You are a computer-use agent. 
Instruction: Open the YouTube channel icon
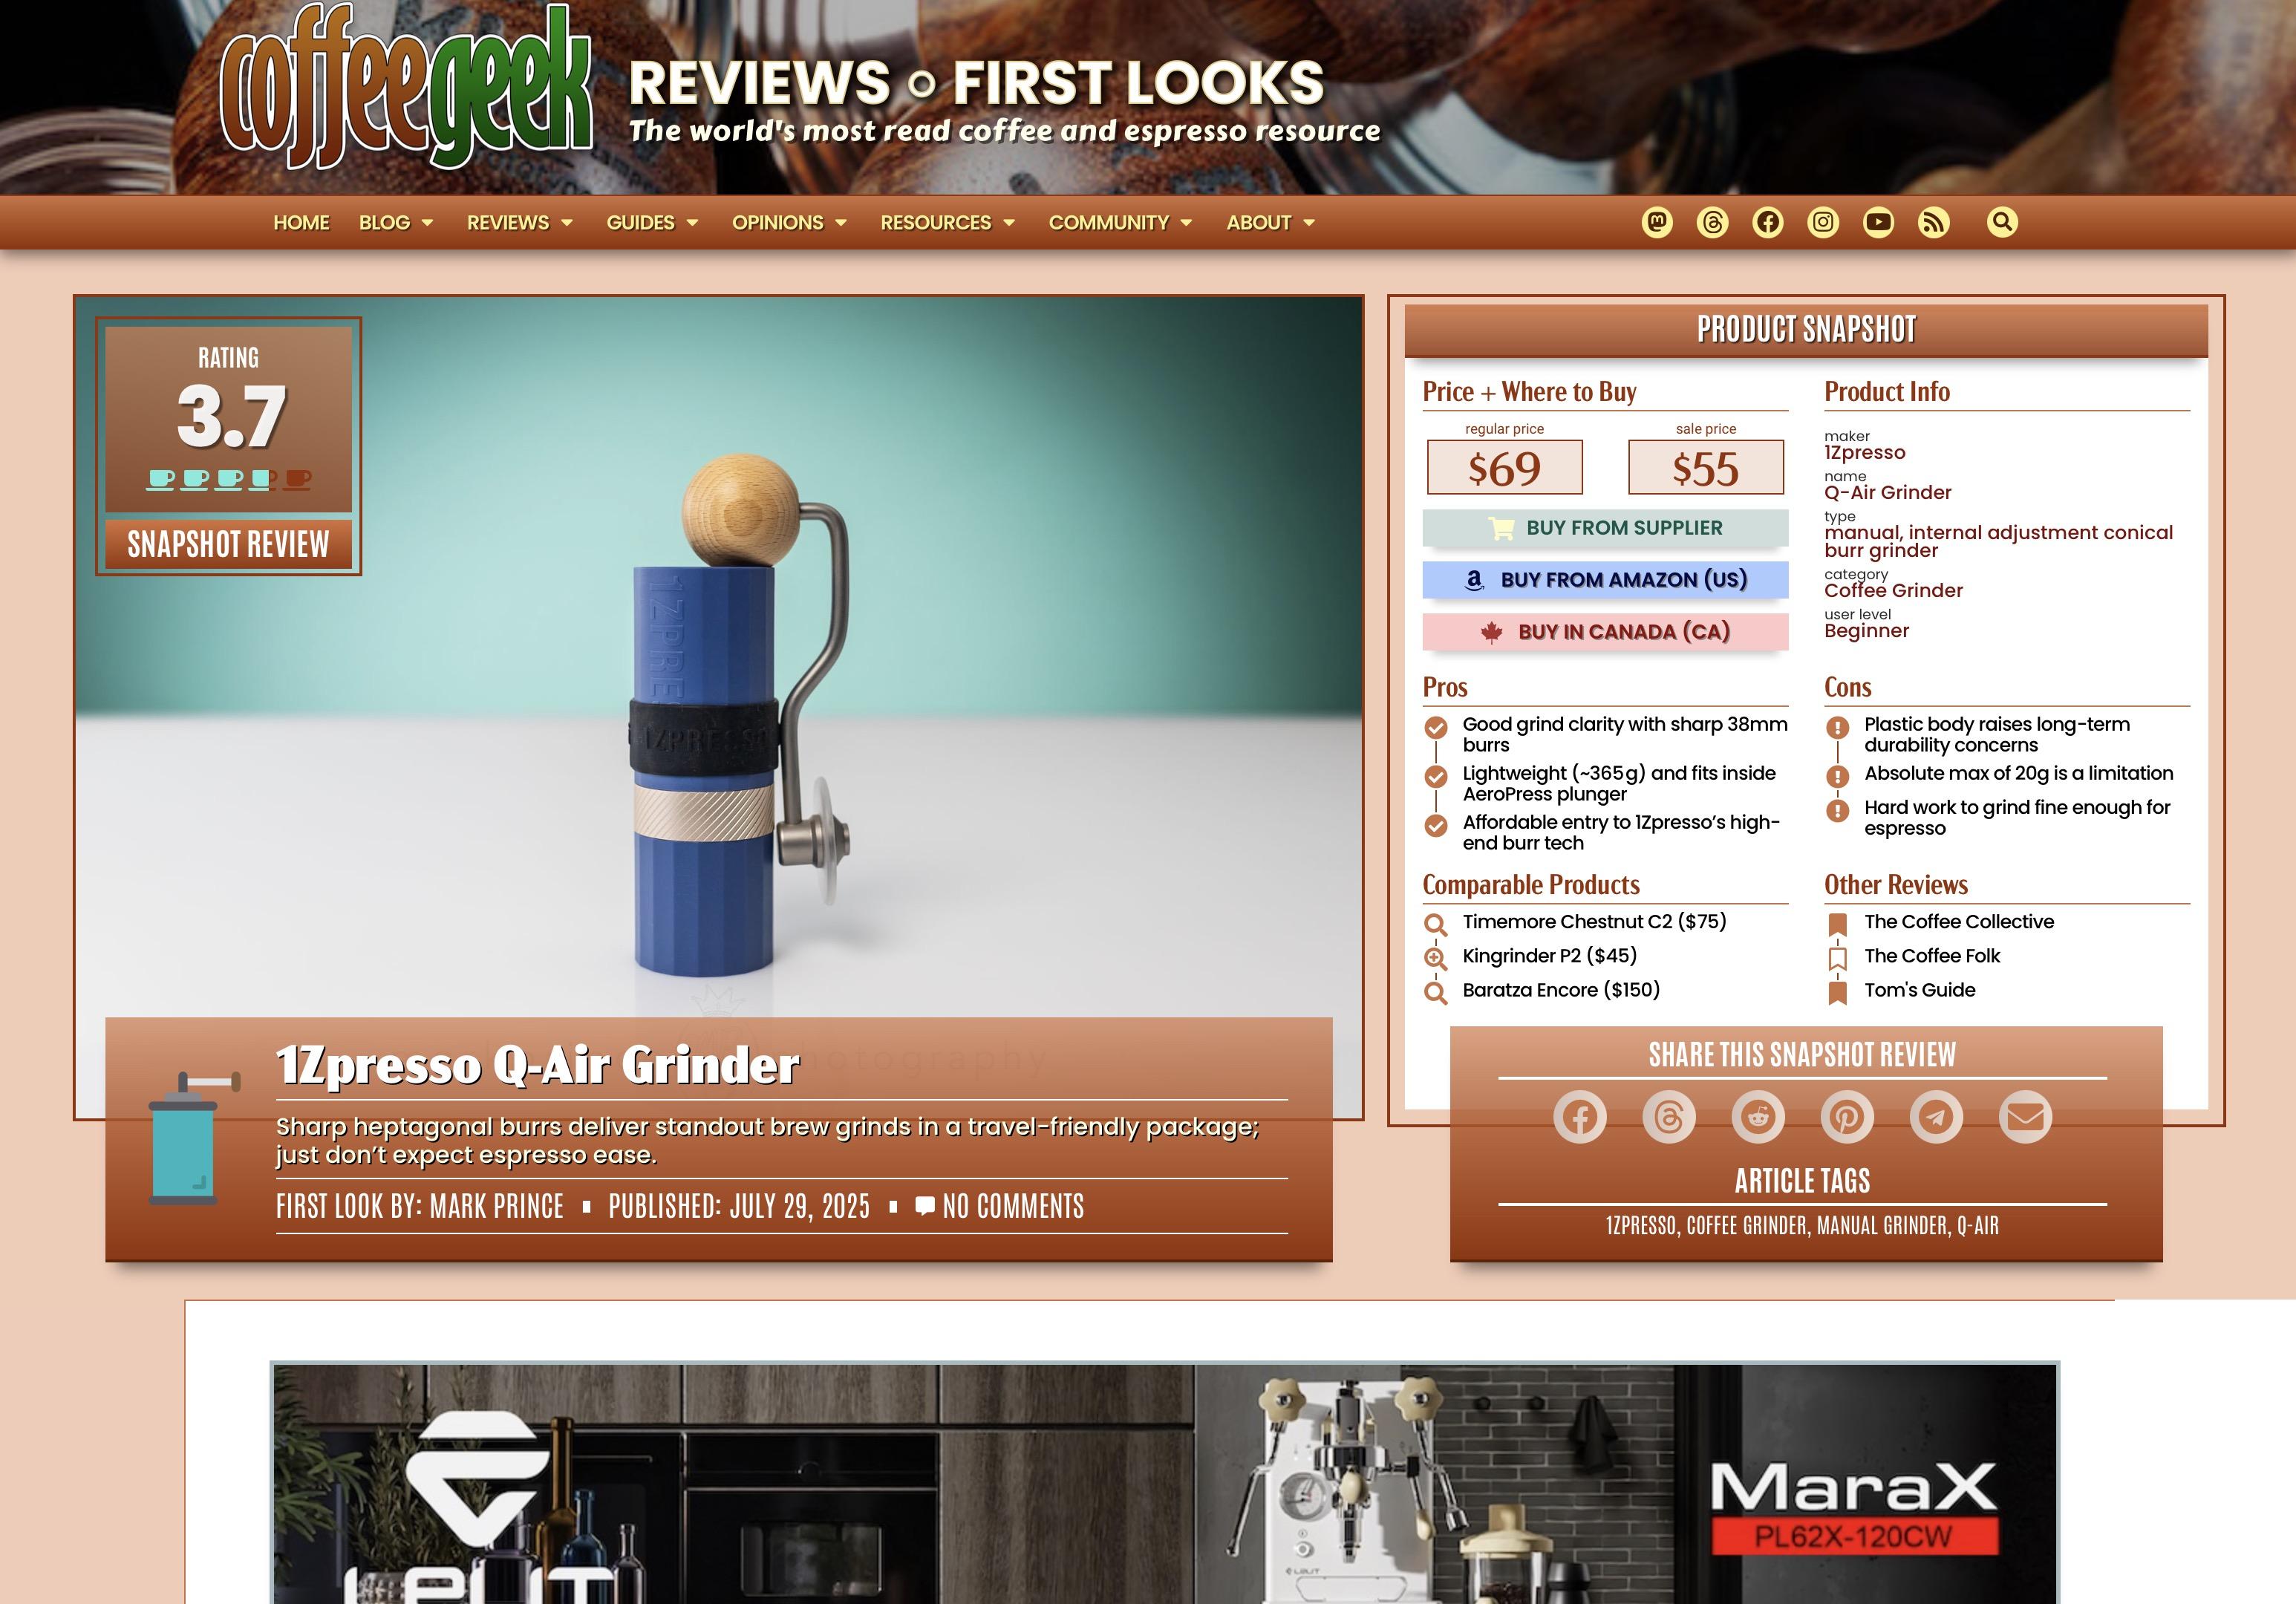click(1878, 222)
